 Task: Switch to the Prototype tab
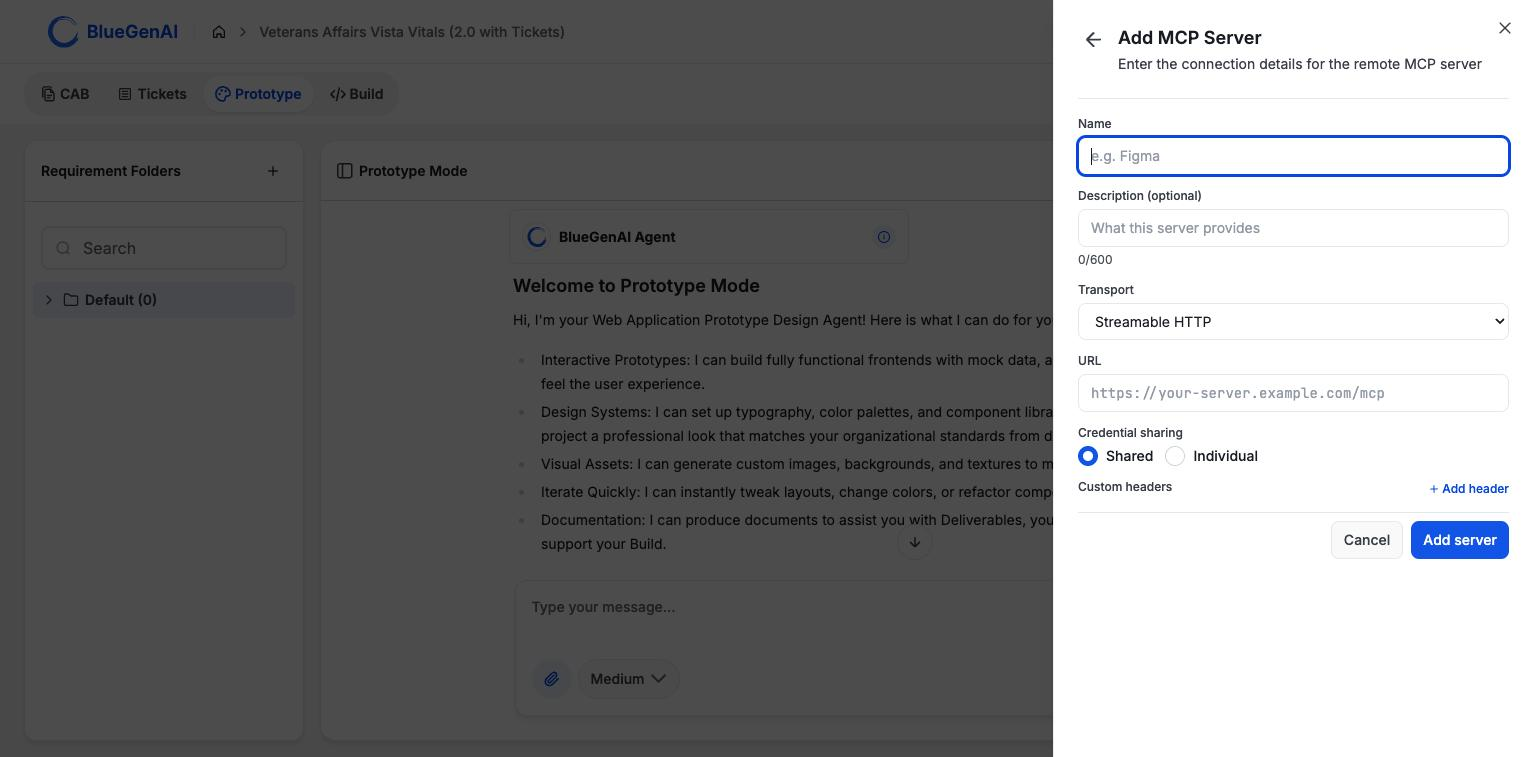click(258, 94)
